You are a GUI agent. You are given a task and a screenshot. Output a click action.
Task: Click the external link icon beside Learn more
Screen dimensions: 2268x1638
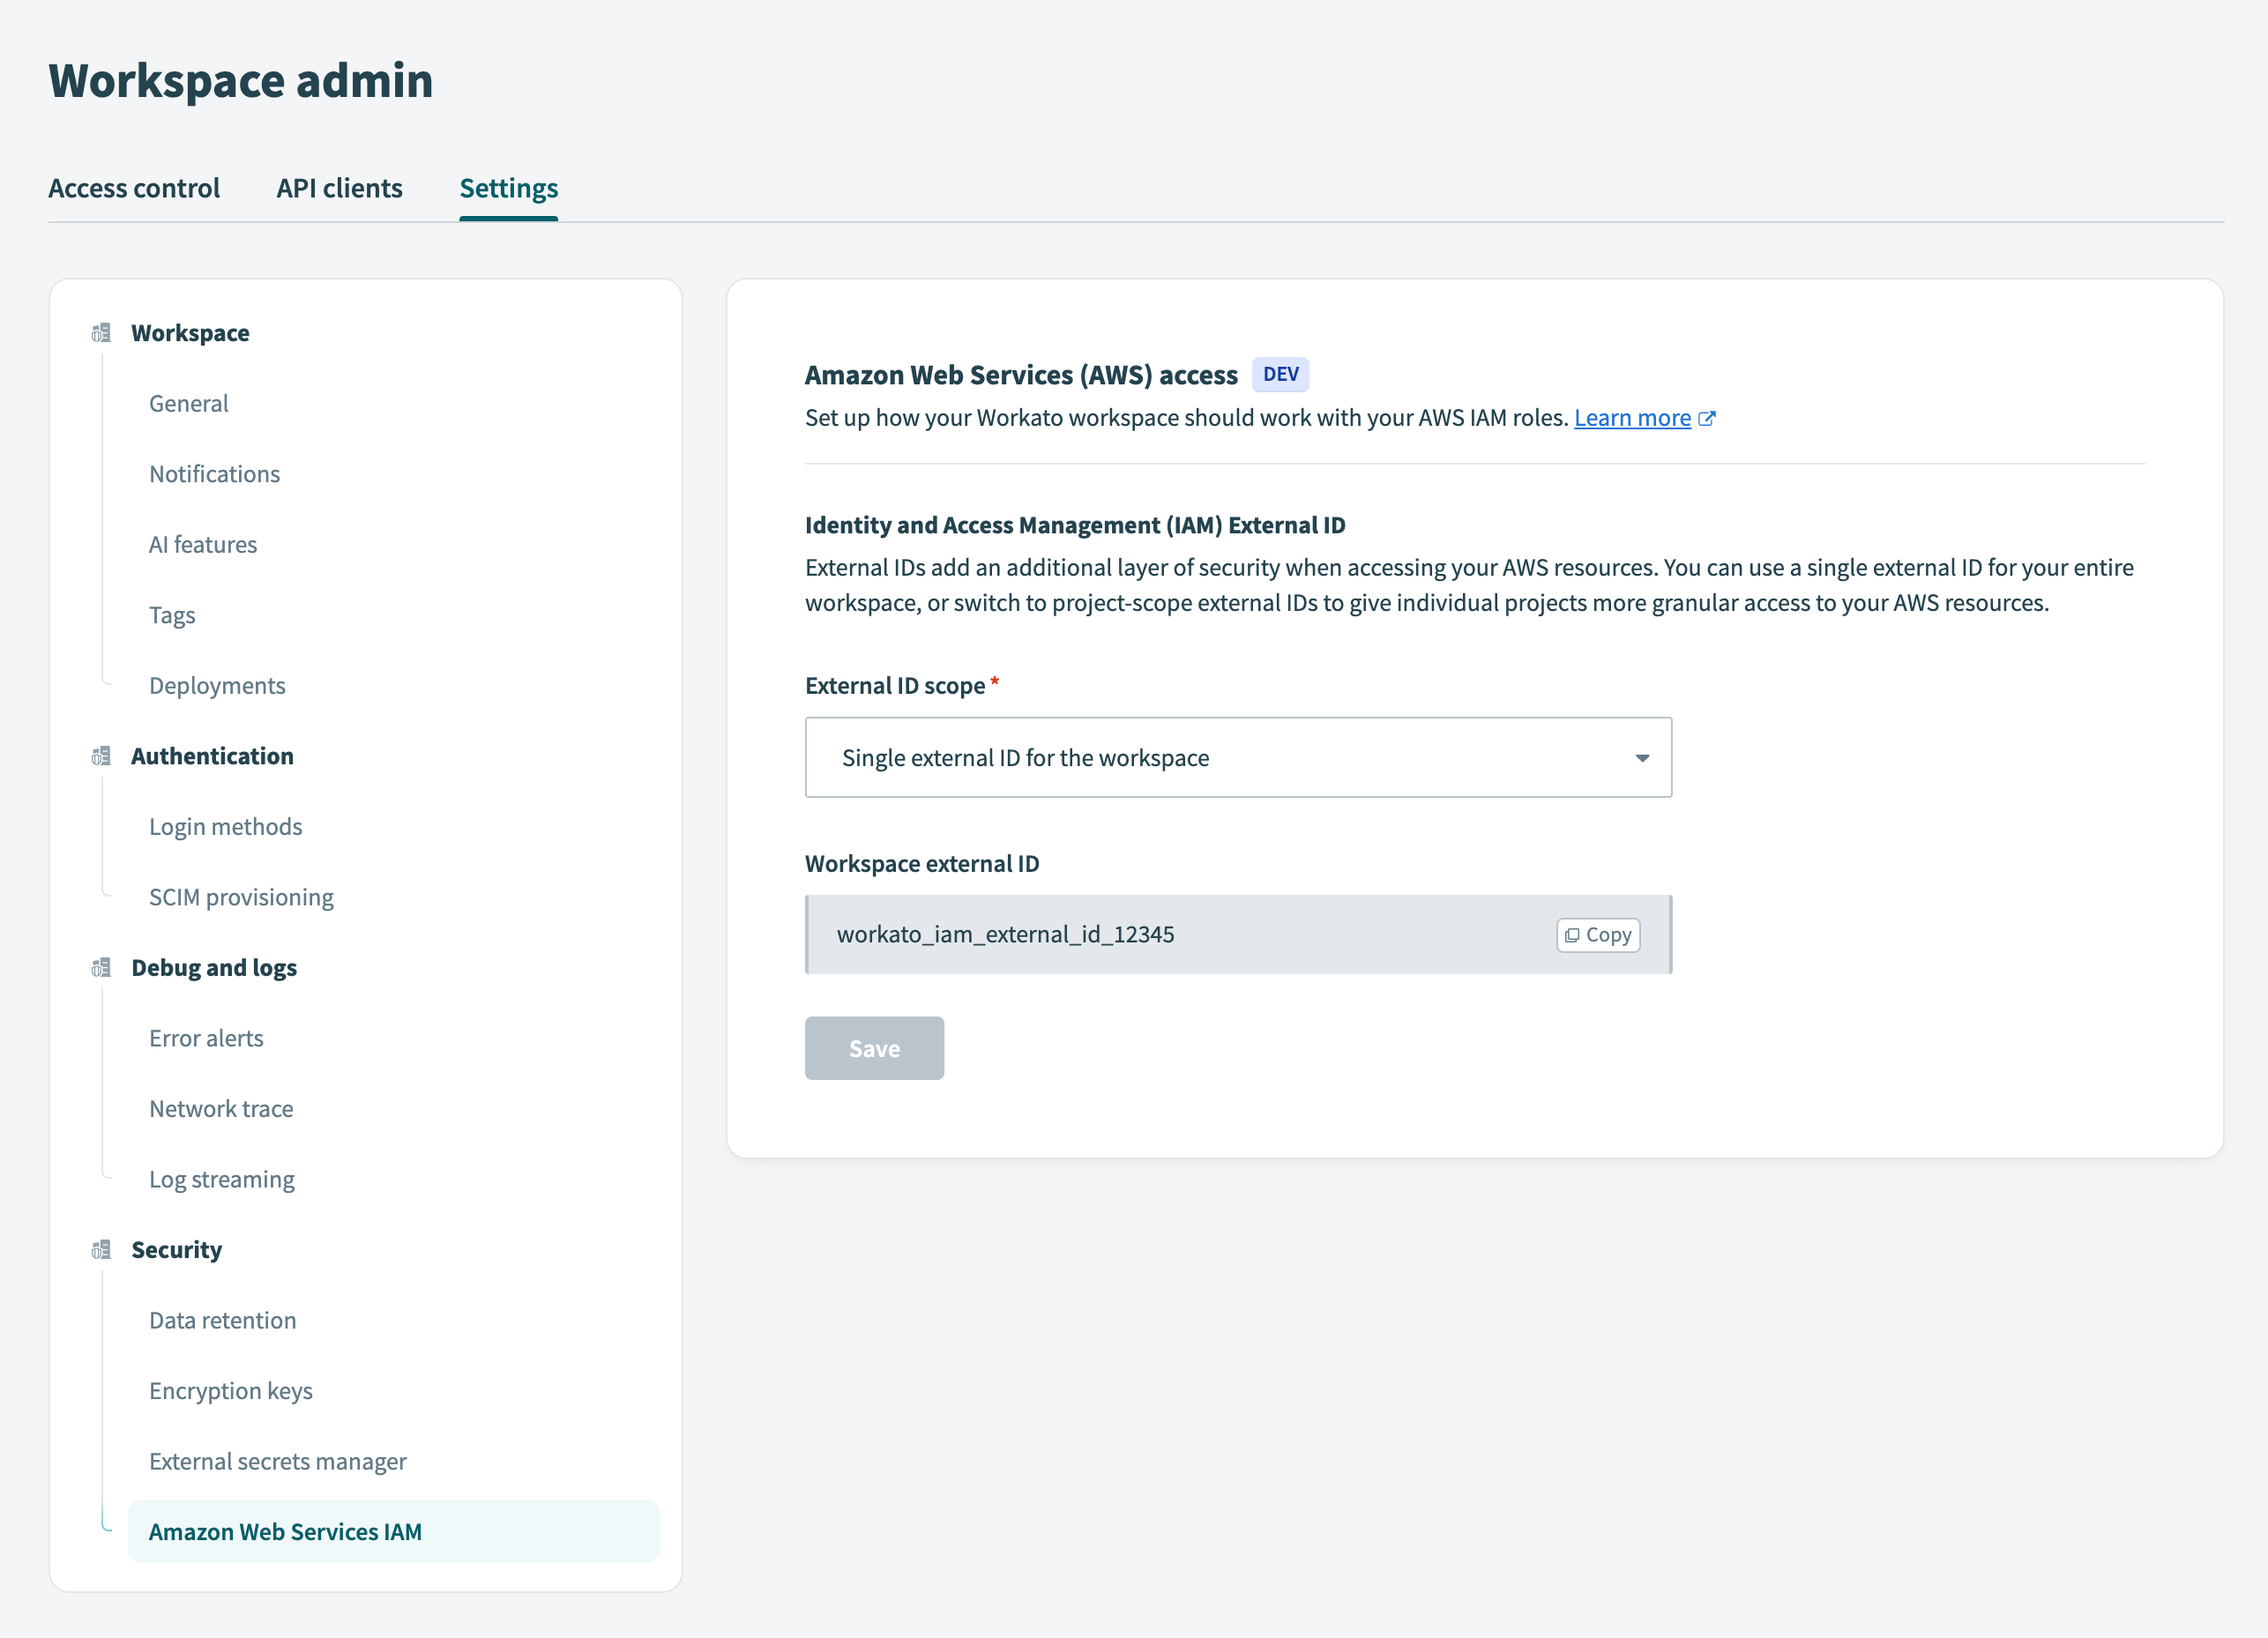(x=1707, y=418)
